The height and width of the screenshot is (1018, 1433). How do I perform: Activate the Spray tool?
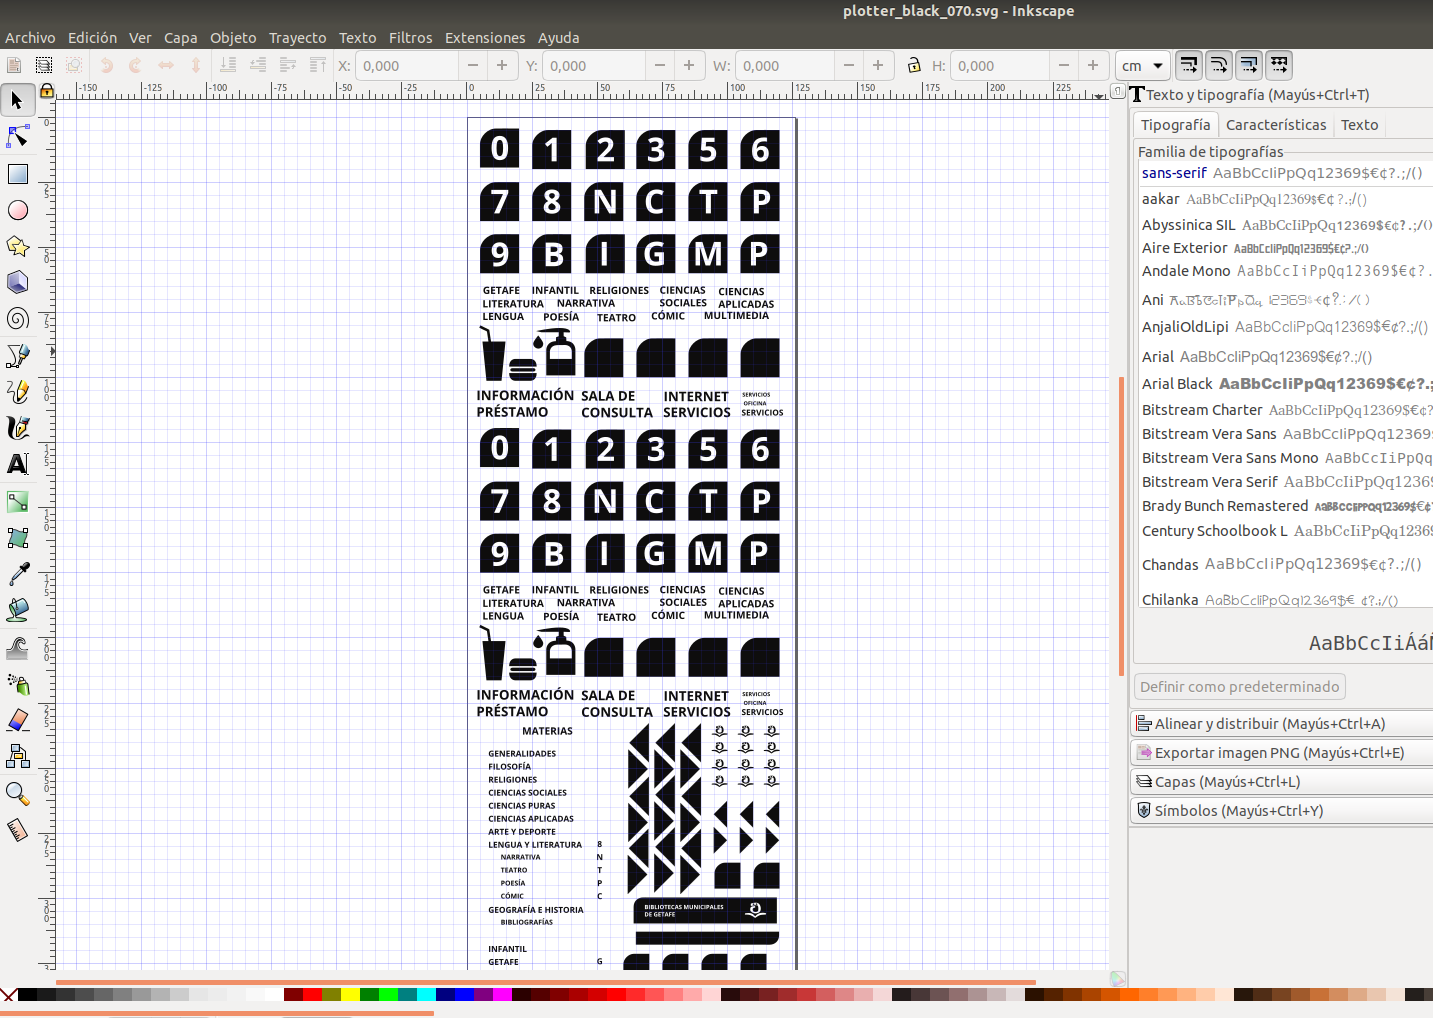pos(17,684)
